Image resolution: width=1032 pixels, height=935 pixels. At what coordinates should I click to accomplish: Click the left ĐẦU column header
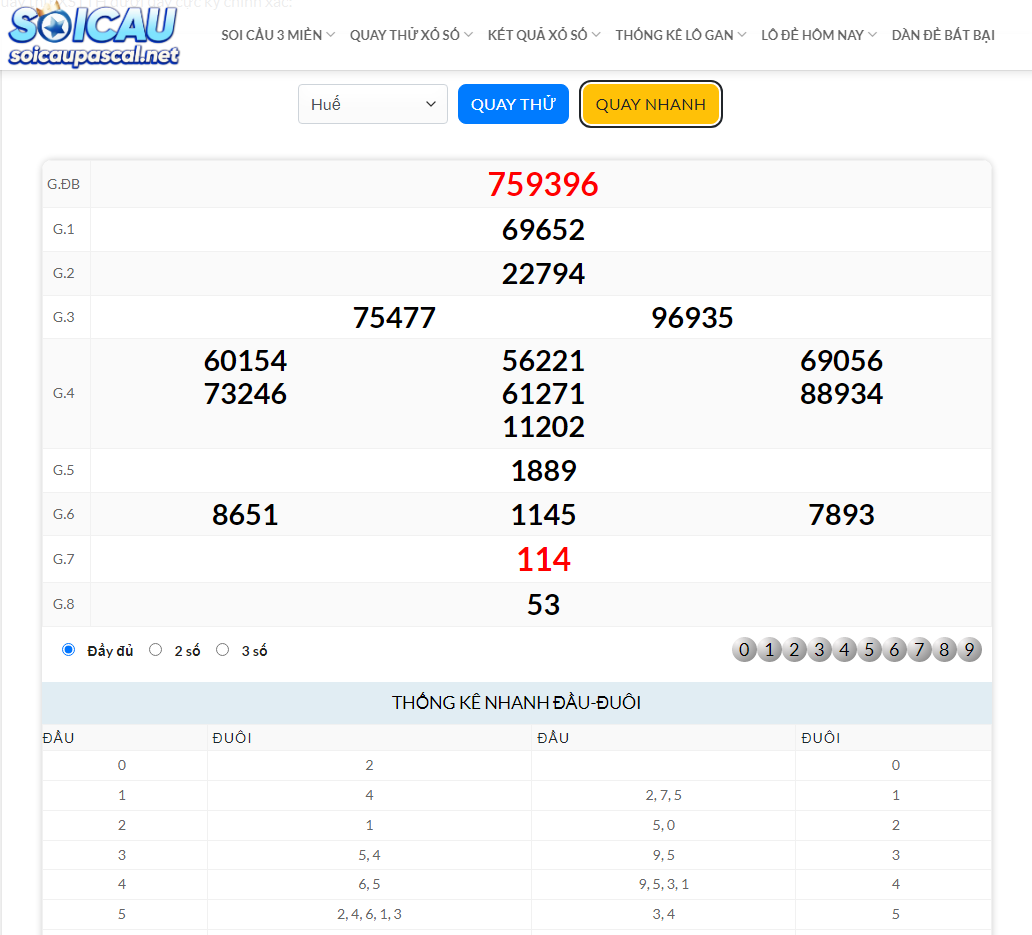[59, 738]
